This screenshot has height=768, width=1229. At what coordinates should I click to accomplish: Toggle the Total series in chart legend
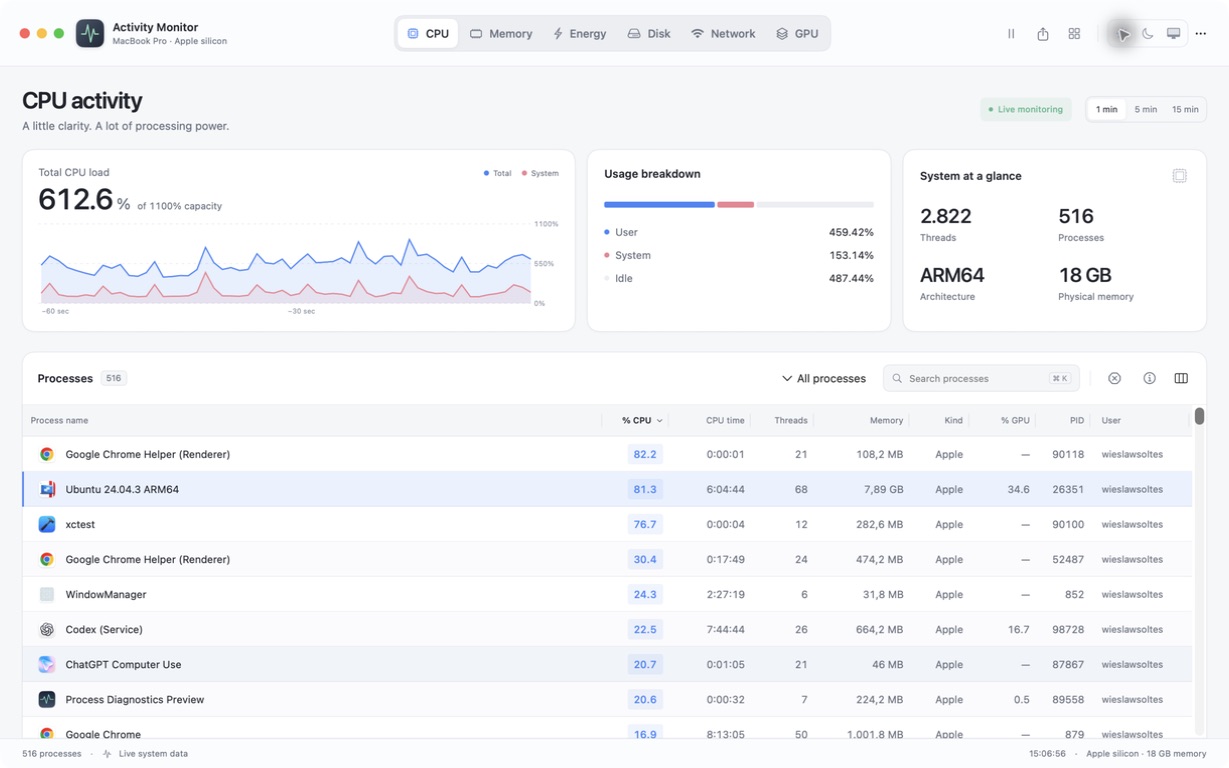497,173
